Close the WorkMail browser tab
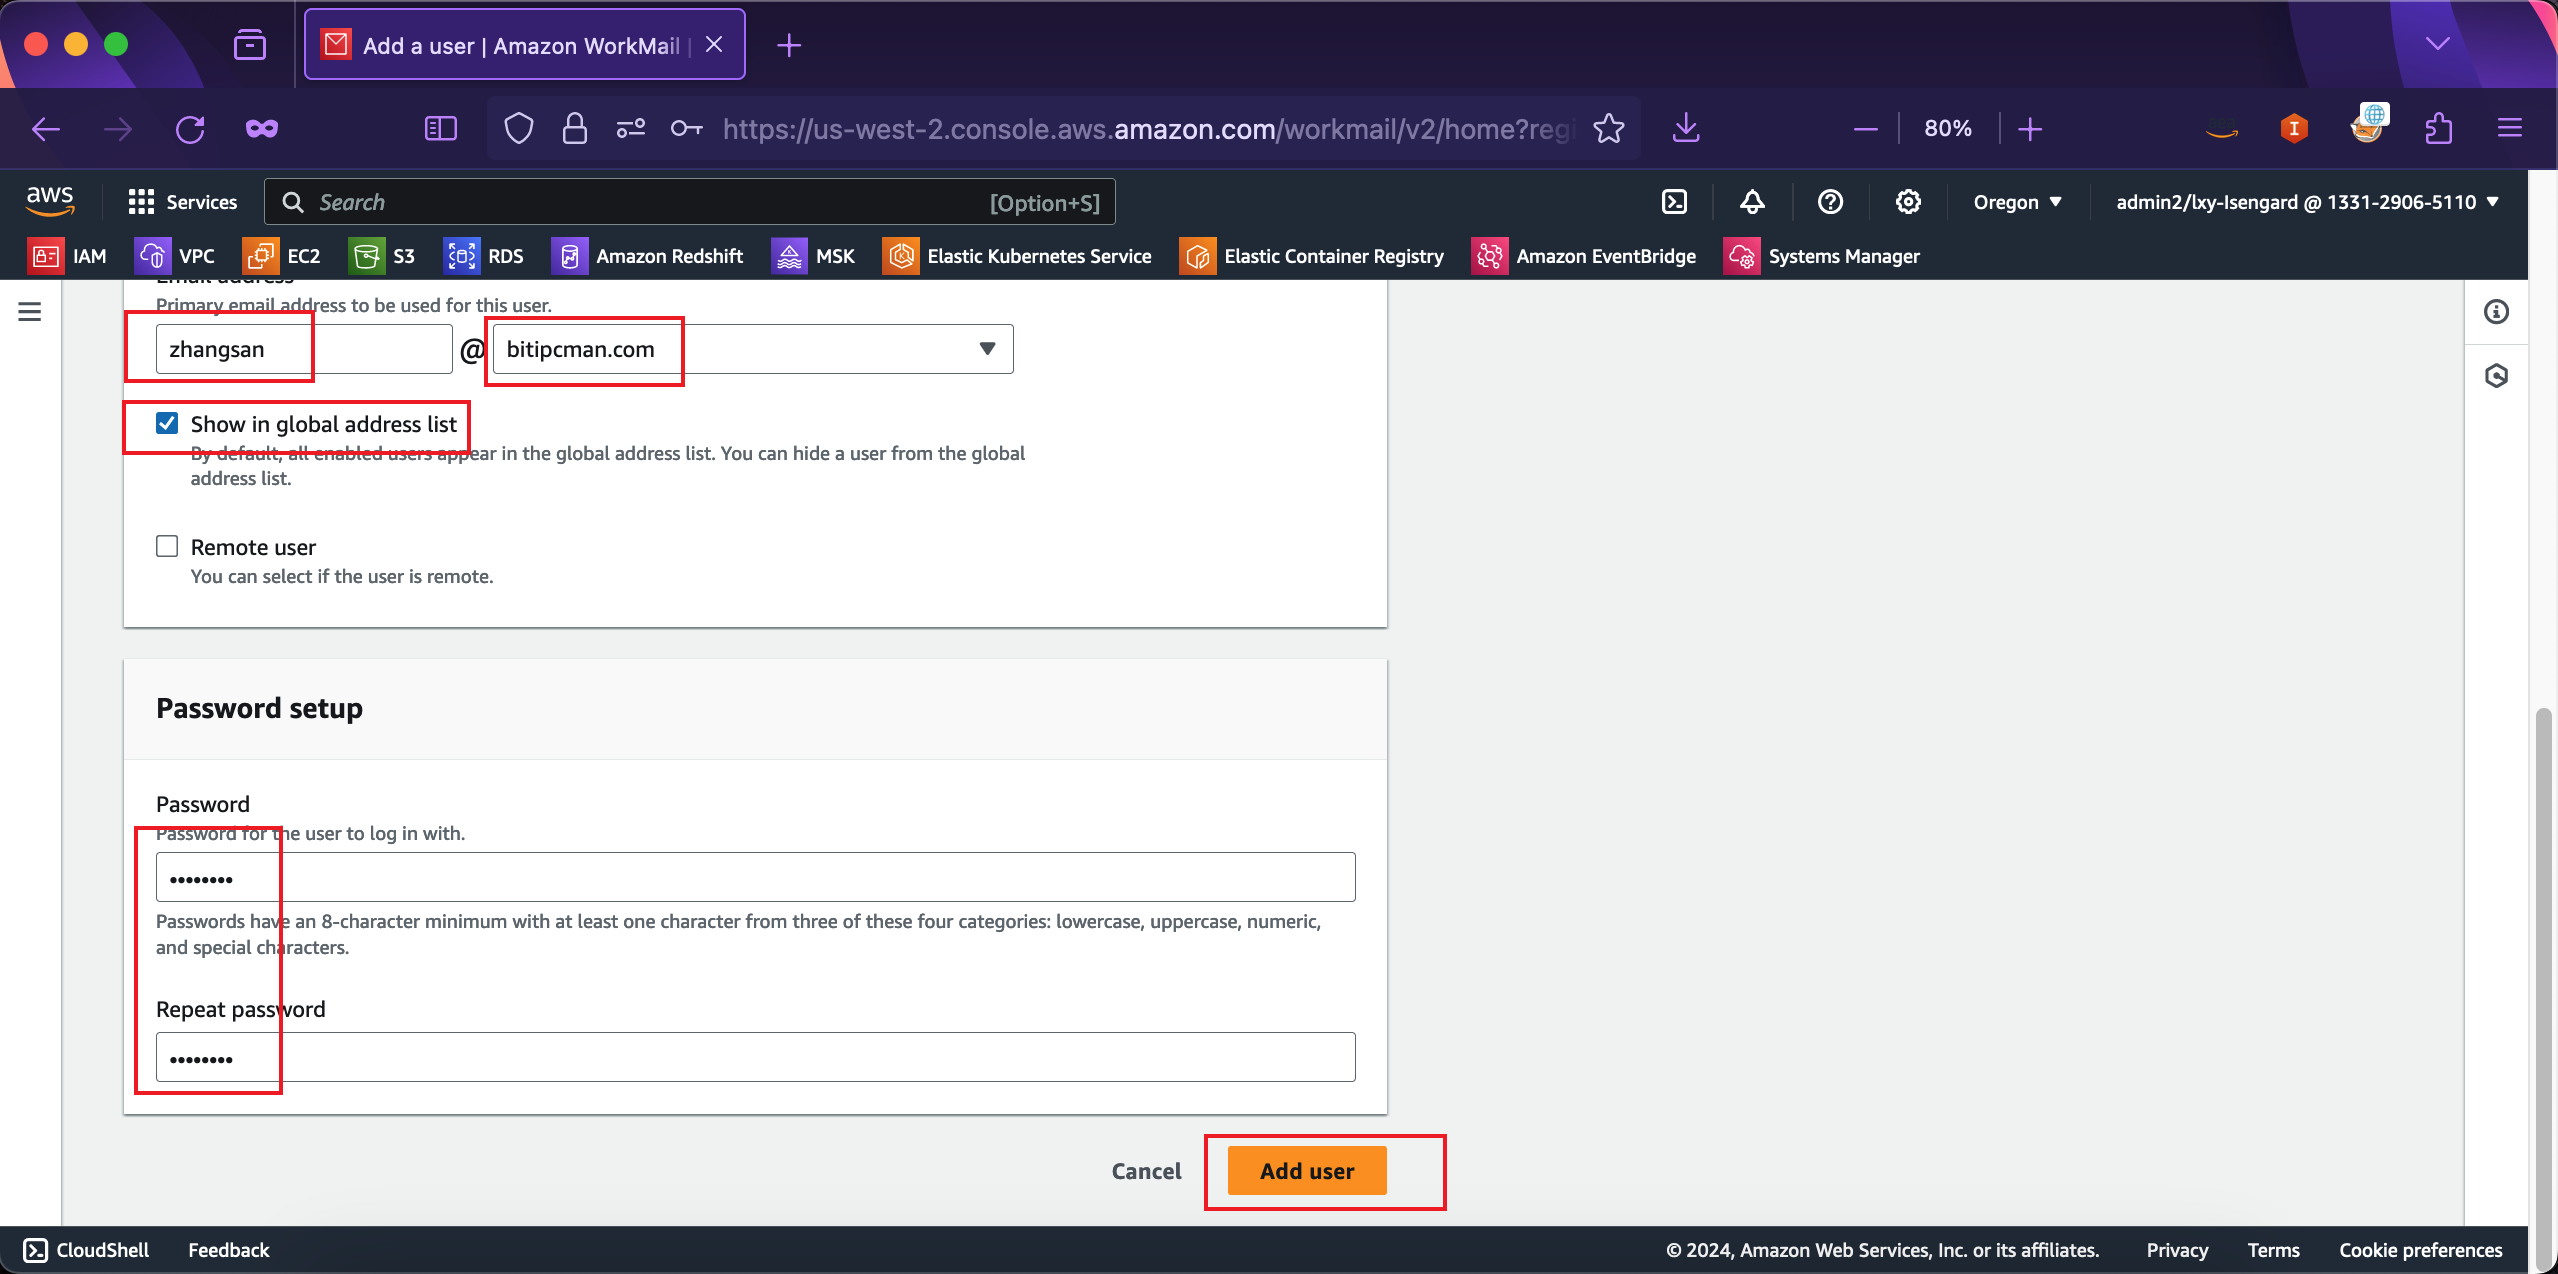Screen dimensions: 2558x1274 tap(714, 45)
